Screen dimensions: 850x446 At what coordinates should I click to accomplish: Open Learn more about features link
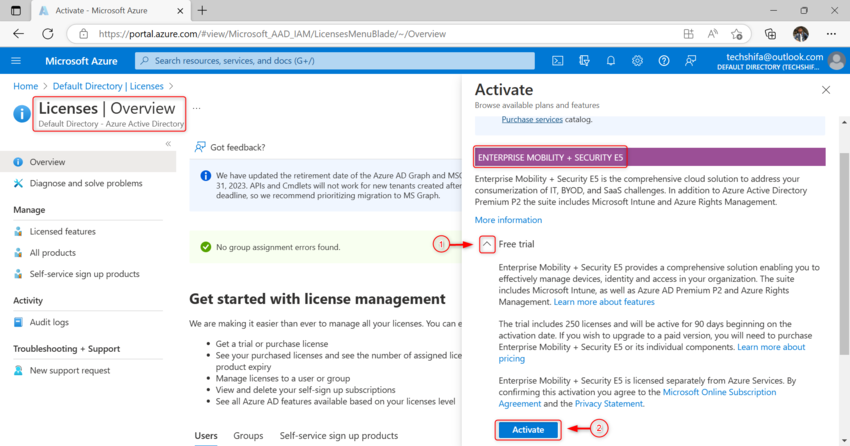604,302
